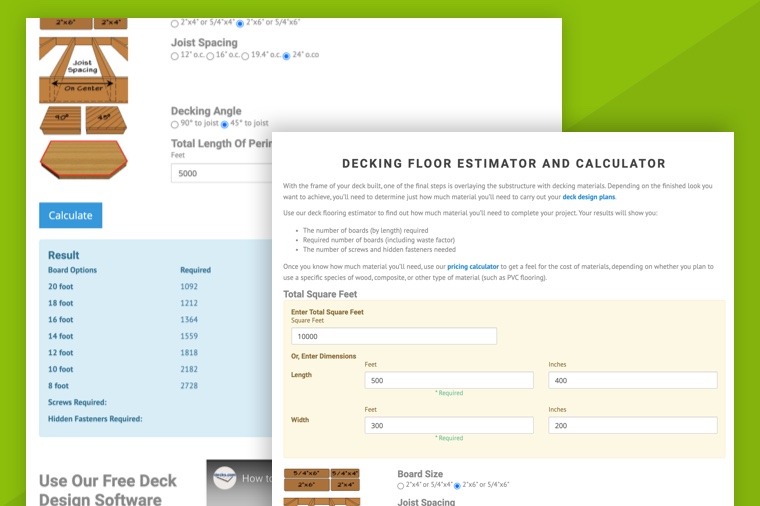The height and width of the screenshot is (506, 760).
Task: Click the 5/4"x4" board image in front window
Action: pos(345,474)
